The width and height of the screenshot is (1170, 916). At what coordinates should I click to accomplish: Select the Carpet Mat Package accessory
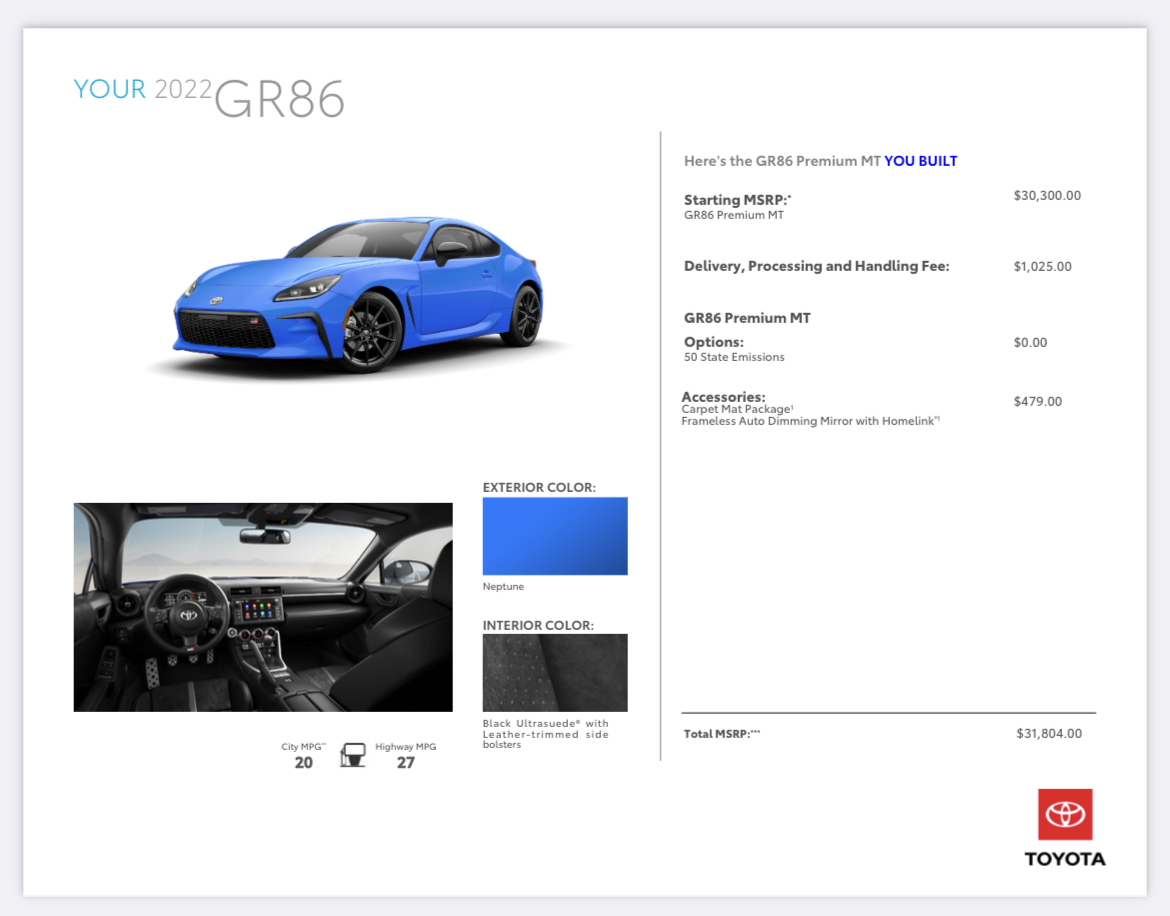tap(737, 410)
